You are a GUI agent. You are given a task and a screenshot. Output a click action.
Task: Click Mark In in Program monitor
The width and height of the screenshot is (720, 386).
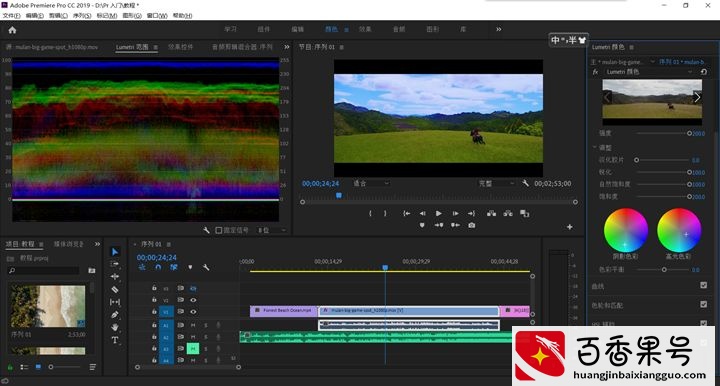[370, 213]
